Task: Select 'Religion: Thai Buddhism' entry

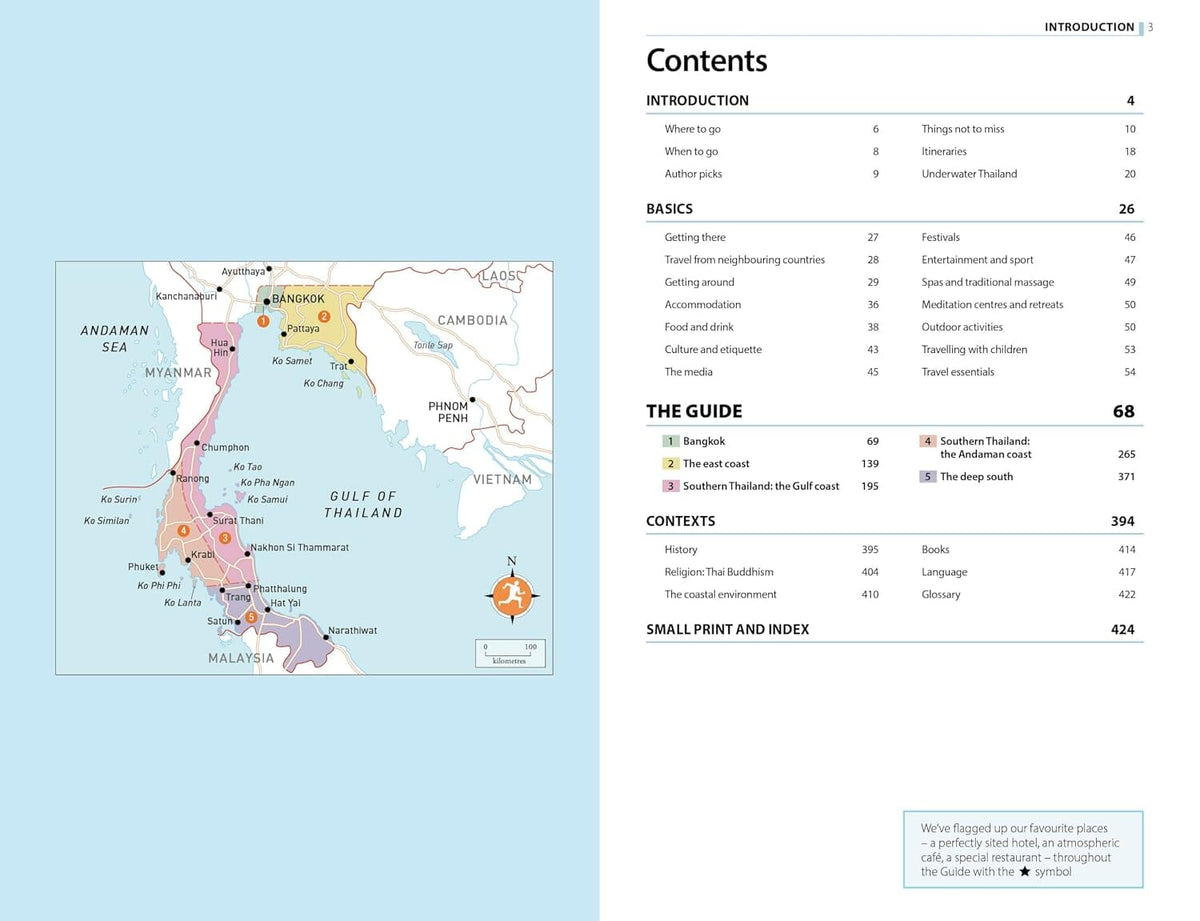Action: coord(719,572)
